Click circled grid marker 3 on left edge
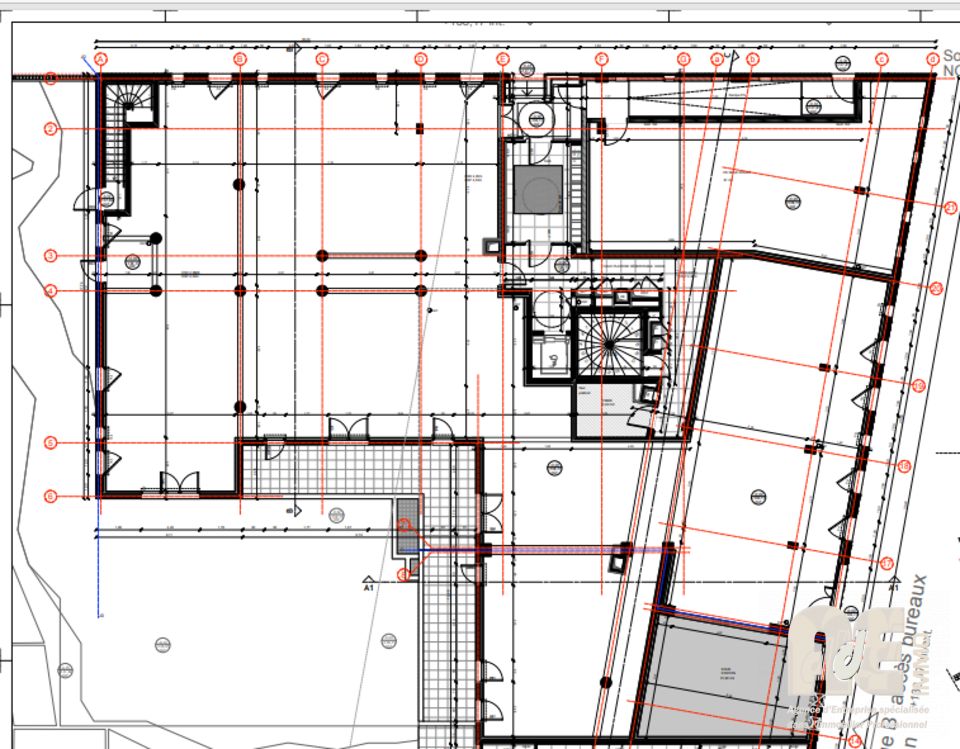 51,256
